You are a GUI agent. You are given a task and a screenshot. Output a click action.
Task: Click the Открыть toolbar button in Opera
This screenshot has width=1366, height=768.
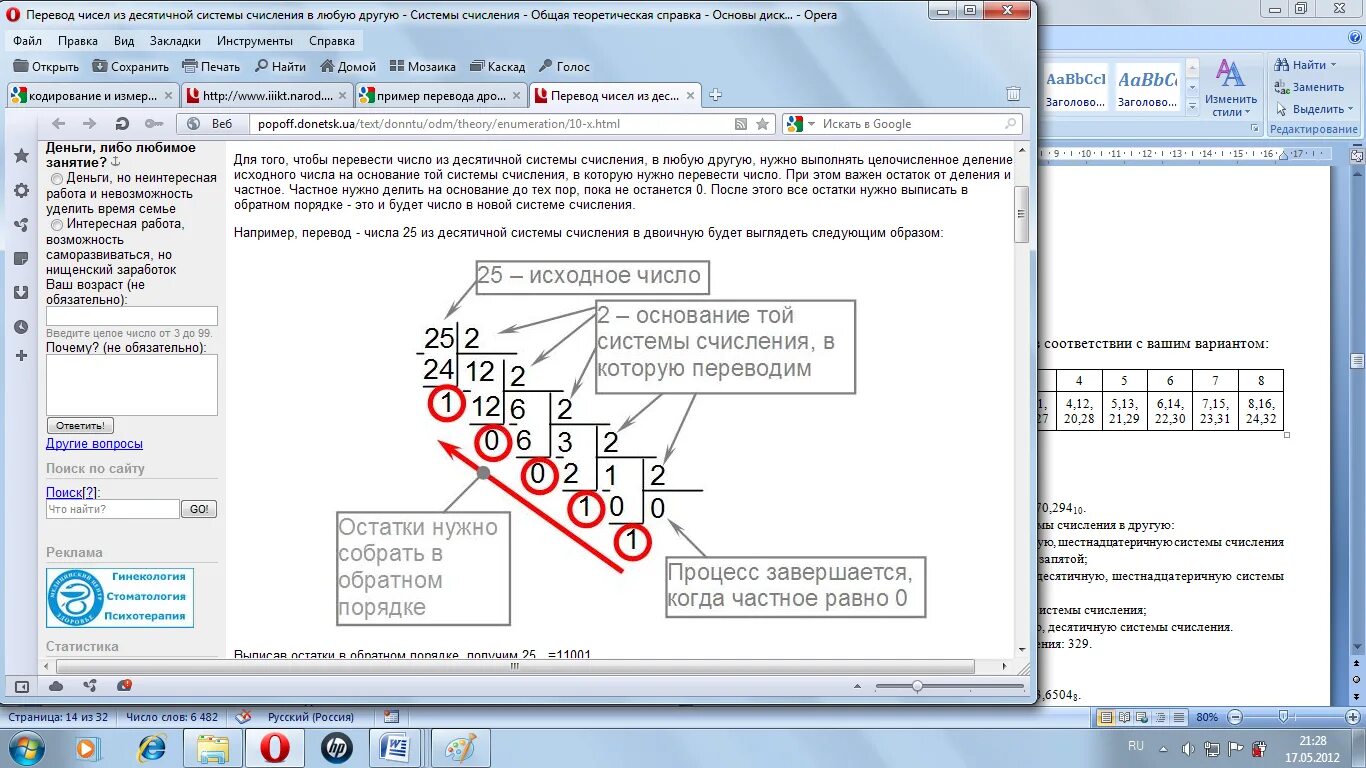coord(46,67)
